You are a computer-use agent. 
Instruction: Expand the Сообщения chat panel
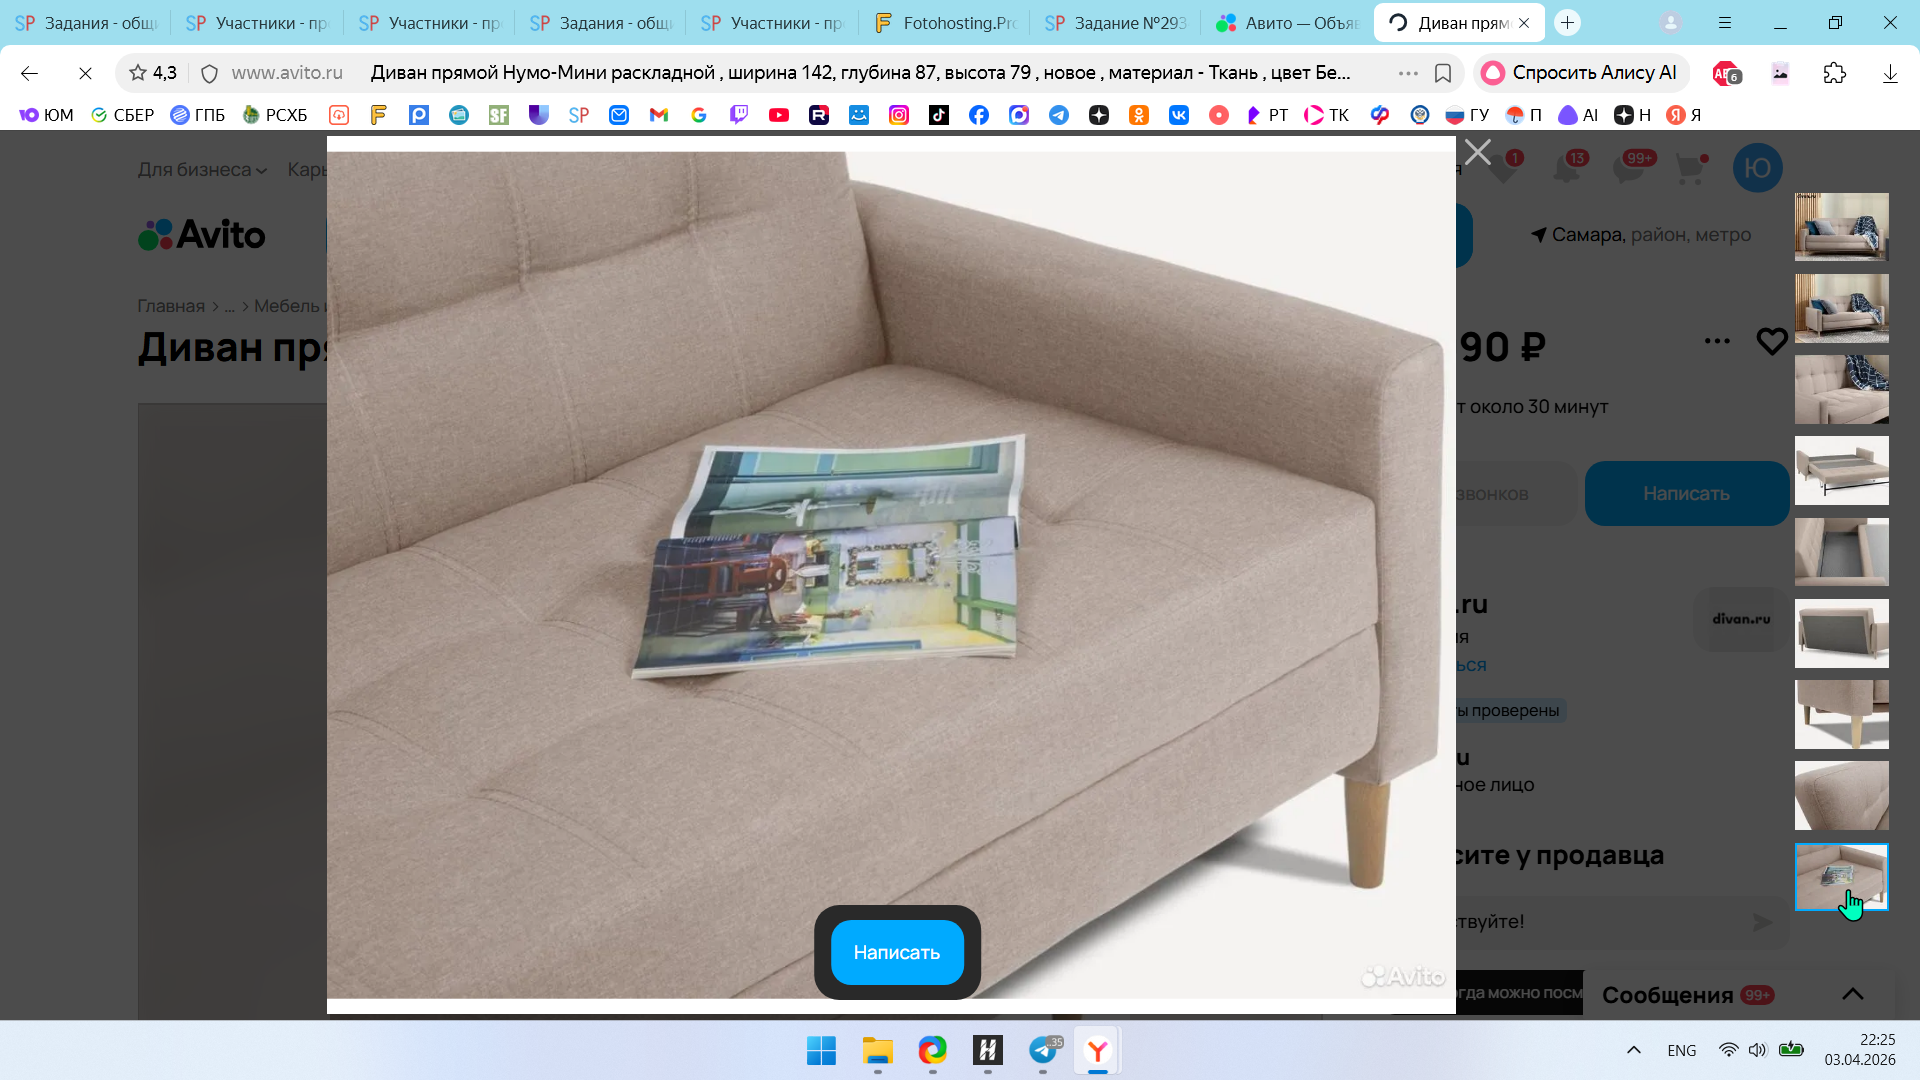[x=1852, y=994]
